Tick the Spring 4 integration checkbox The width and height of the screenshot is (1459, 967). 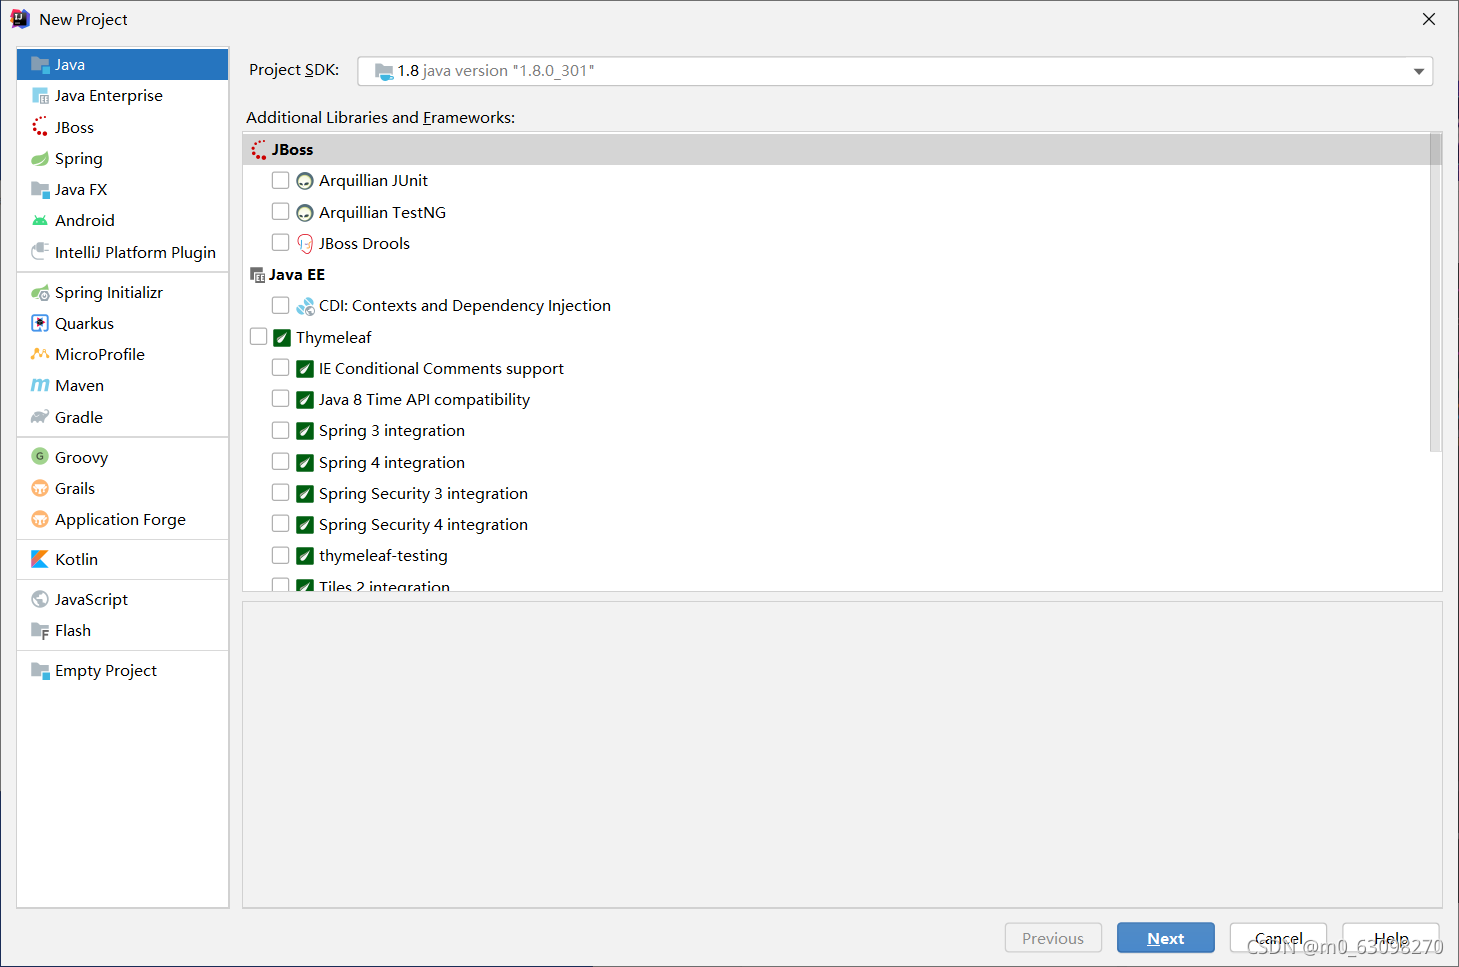[280, 462]
